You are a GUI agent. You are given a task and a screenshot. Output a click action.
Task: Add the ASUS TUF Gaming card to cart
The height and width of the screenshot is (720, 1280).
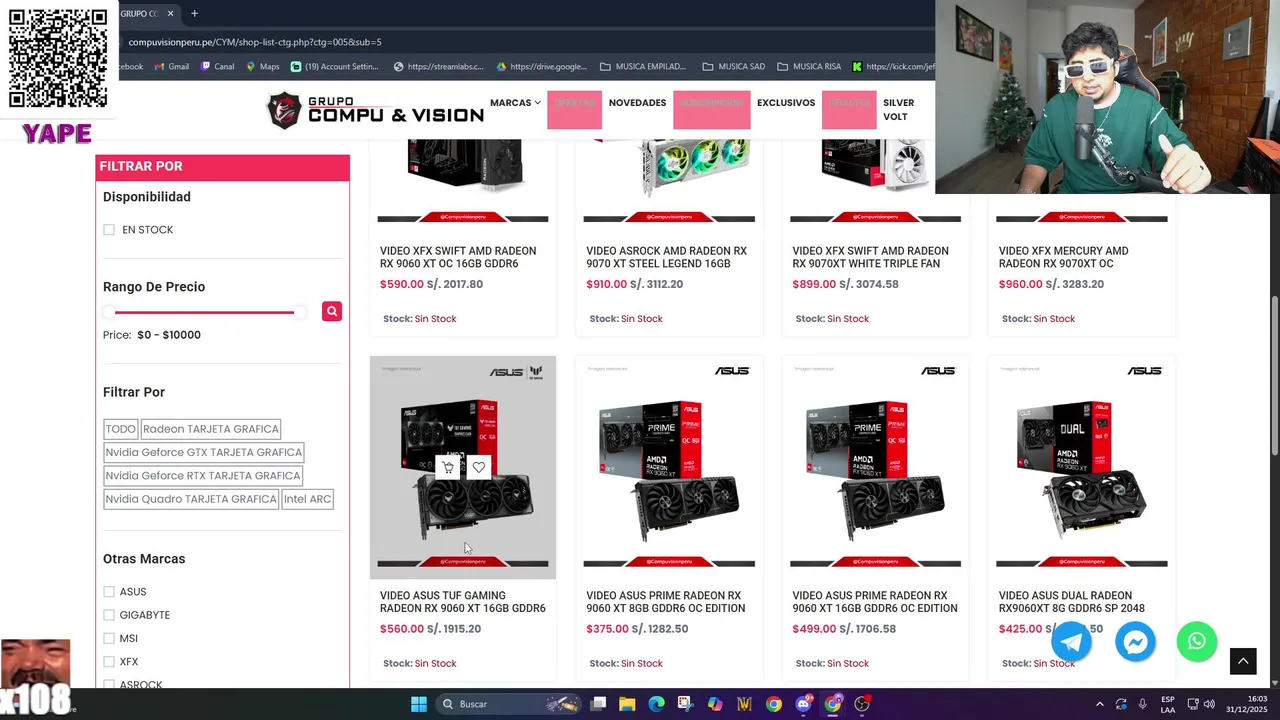448,467
